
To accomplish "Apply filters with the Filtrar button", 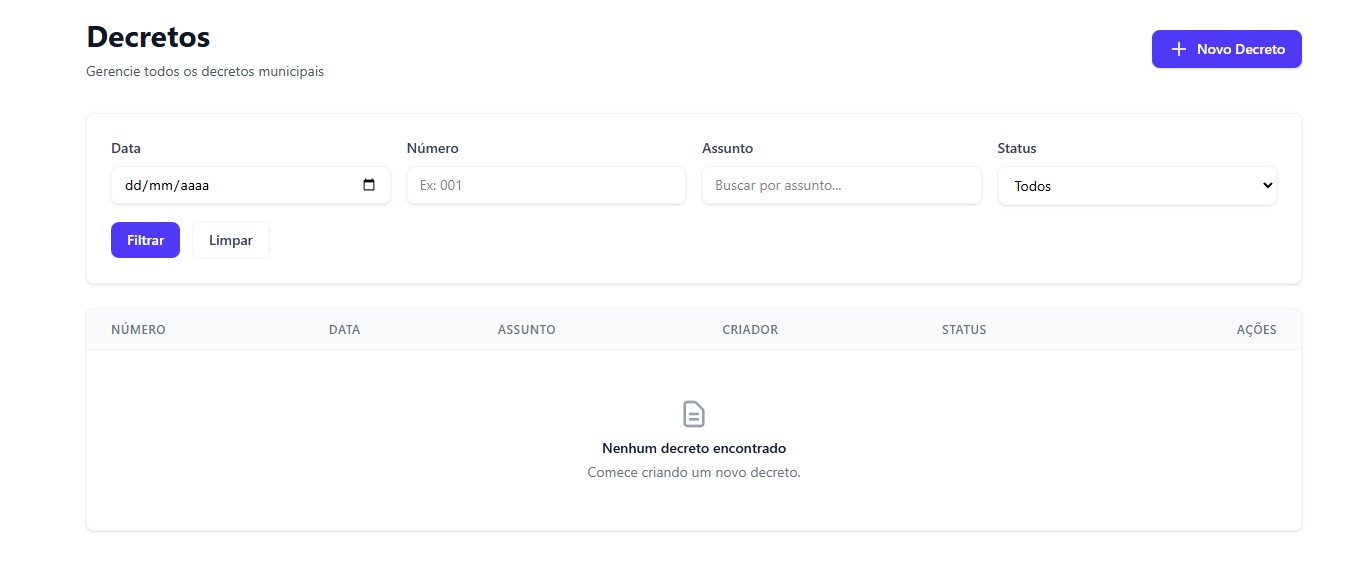I will coord(145,240).
